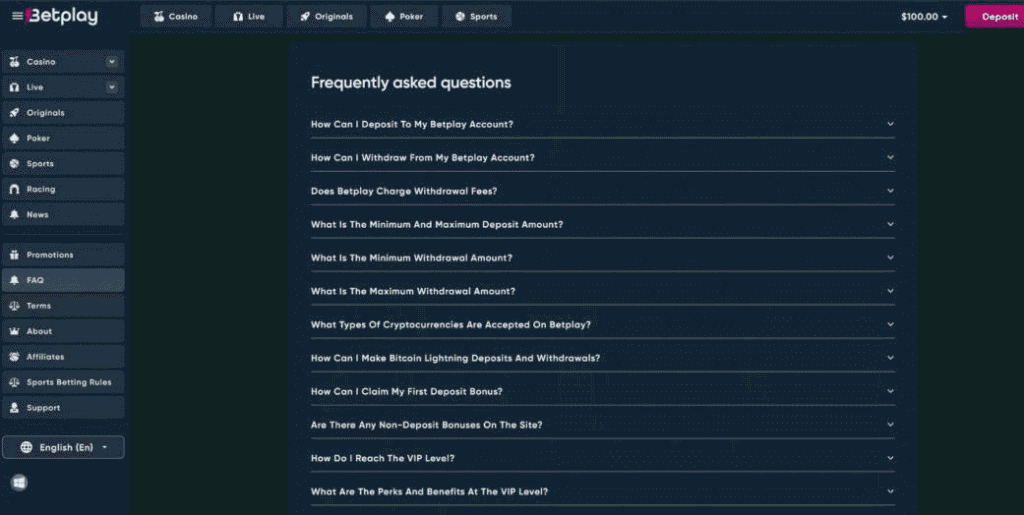Expand the Casino submenu arrow in sidebar
Viewport: 1024px width, 515px height.
pyautogui.click(x=112, y=62)
